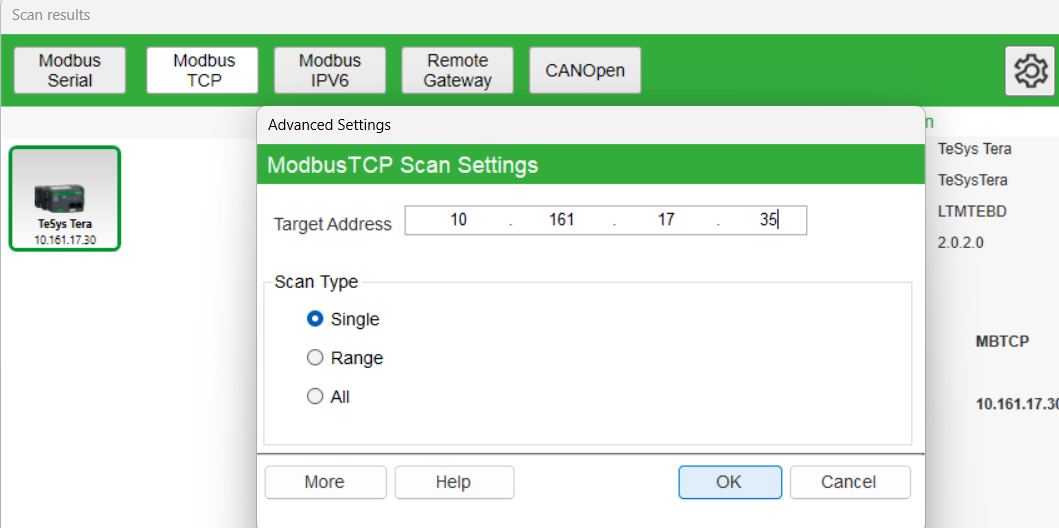Click last octet 35 in Target Address

767,220
